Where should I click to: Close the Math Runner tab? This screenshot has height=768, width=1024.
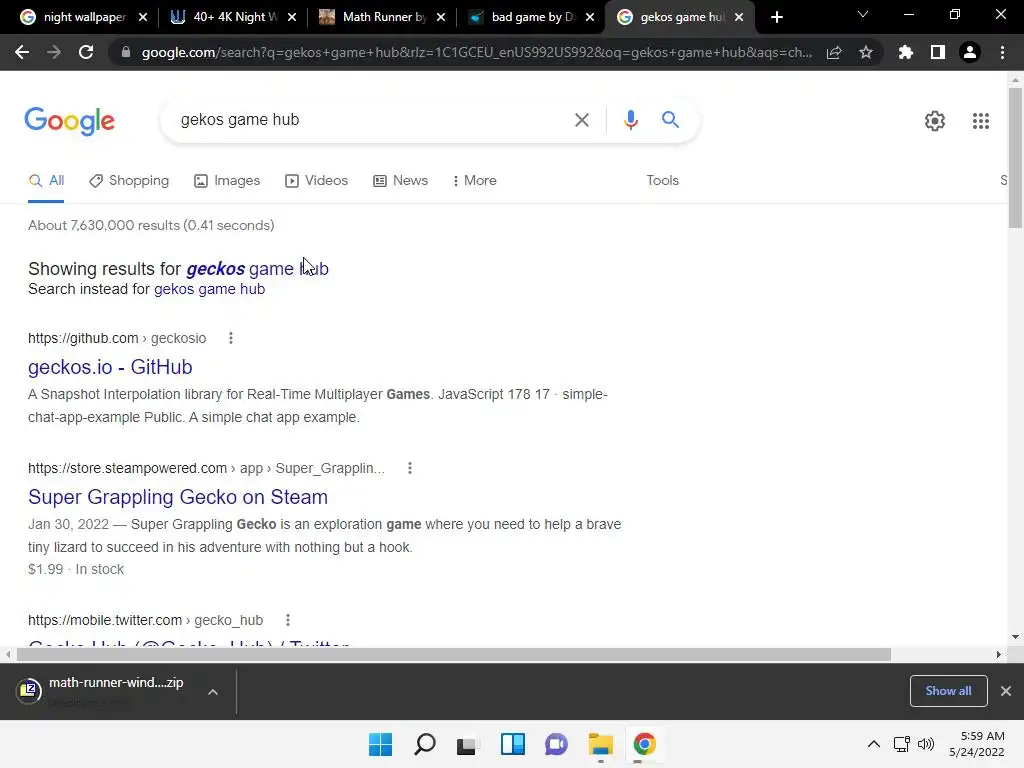[441, 17]
